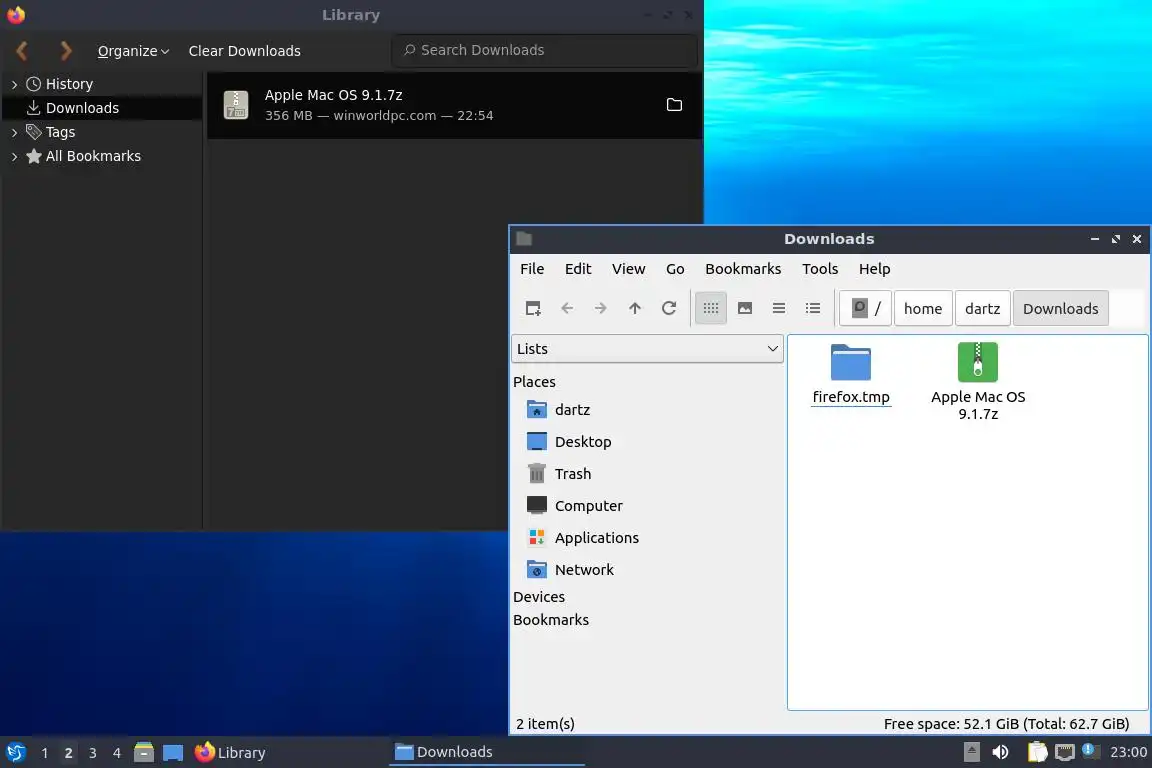Switch to virtual desktop 4
This screenshot has height=768, width=1152.
tap(116, 753)
